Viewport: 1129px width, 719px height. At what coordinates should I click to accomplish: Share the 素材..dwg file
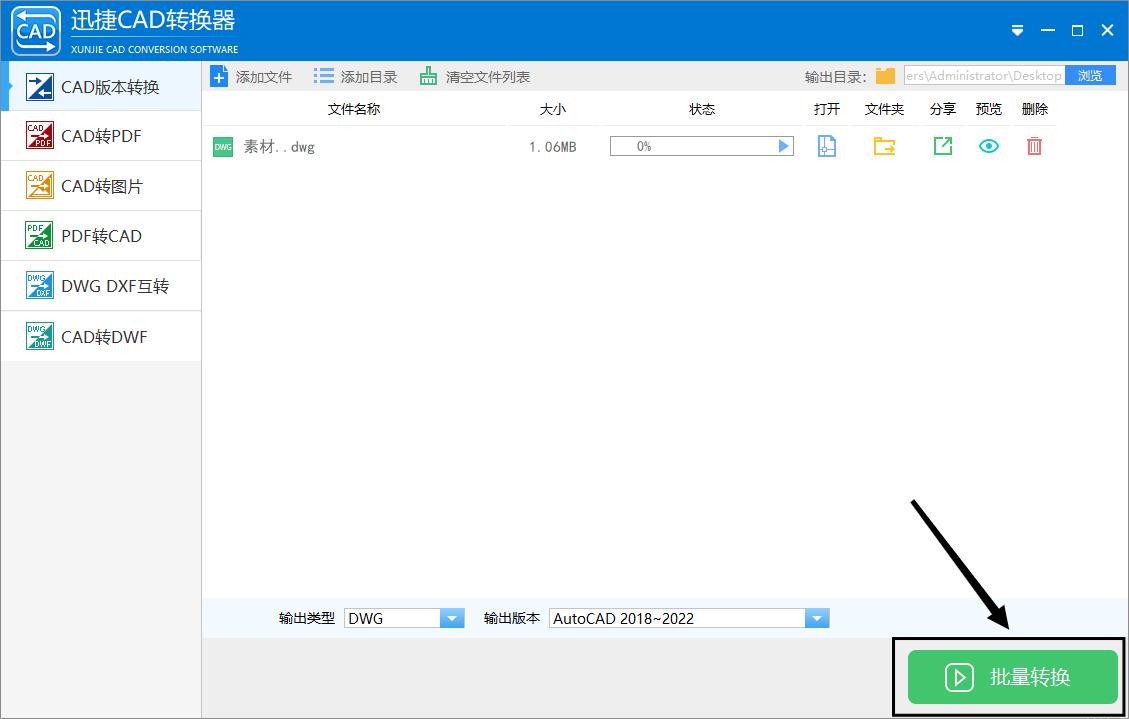[941, 146]
